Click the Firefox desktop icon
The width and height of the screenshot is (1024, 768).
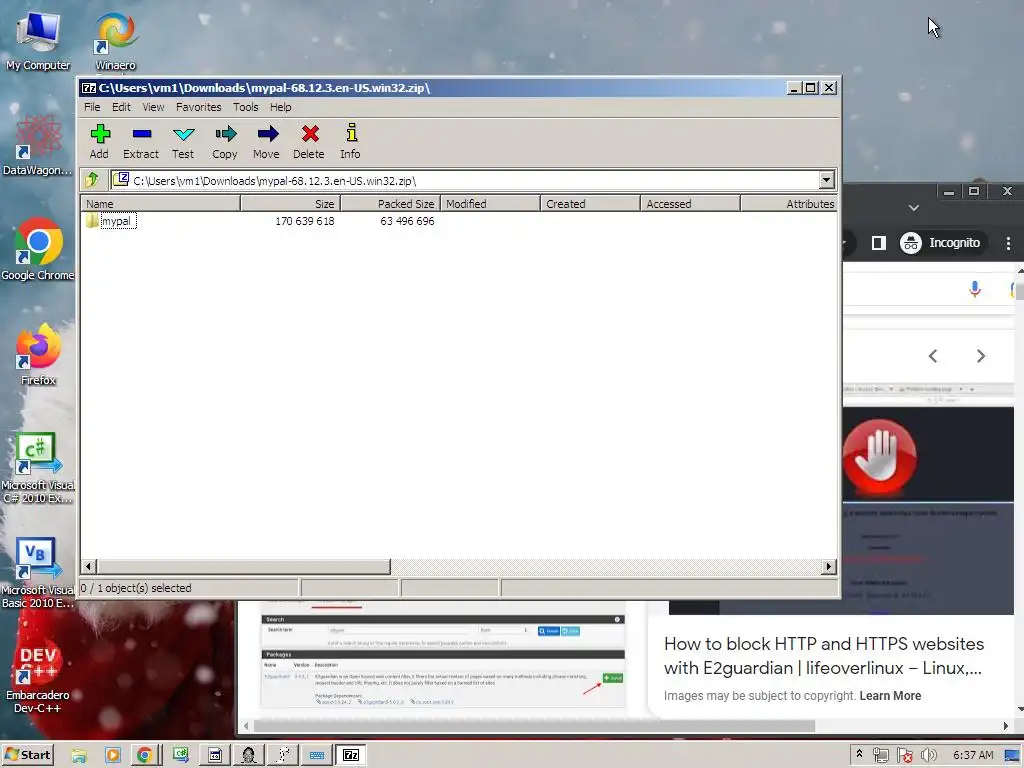[38, 355]
